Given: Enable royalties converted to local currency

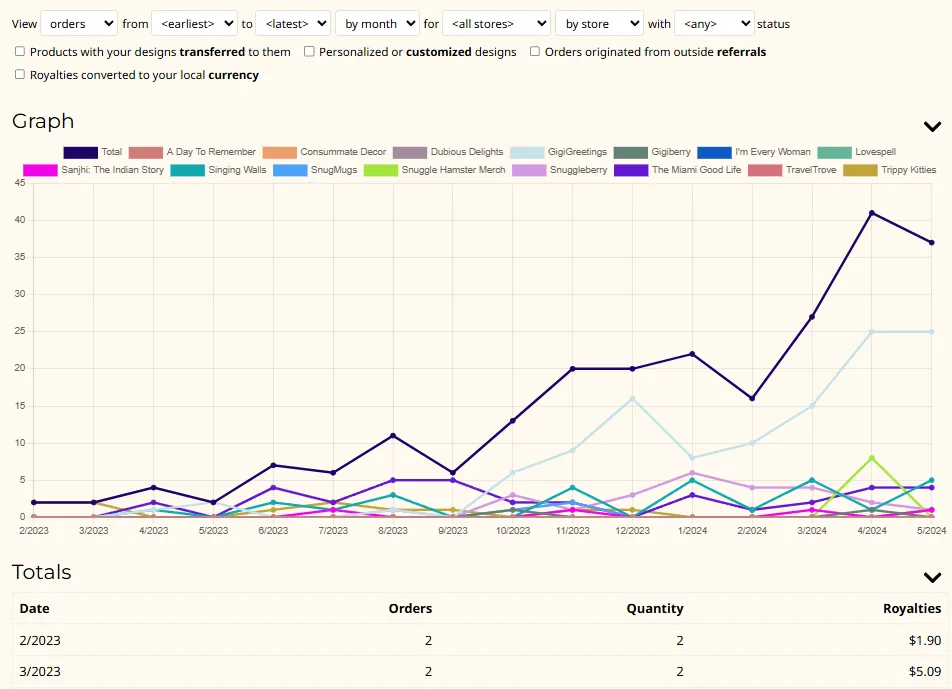Looking at the screenshot, I should tap(20, 75).
